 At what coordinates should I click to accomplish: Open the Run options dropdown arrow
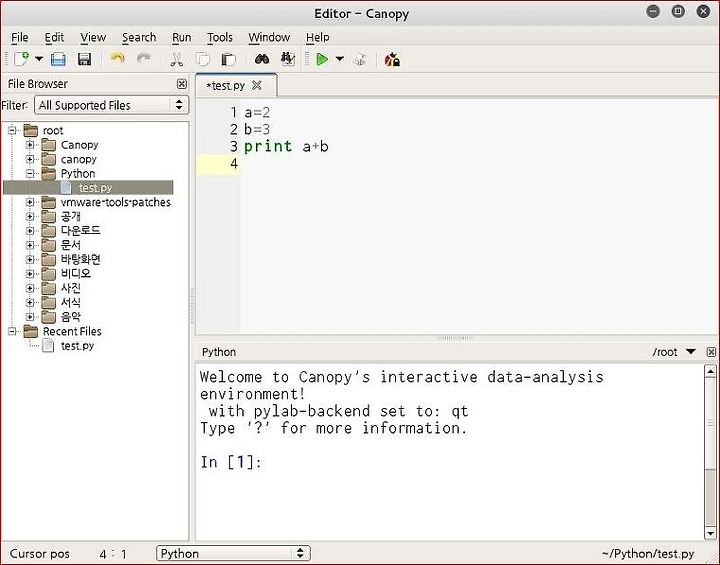pos(339,59)
